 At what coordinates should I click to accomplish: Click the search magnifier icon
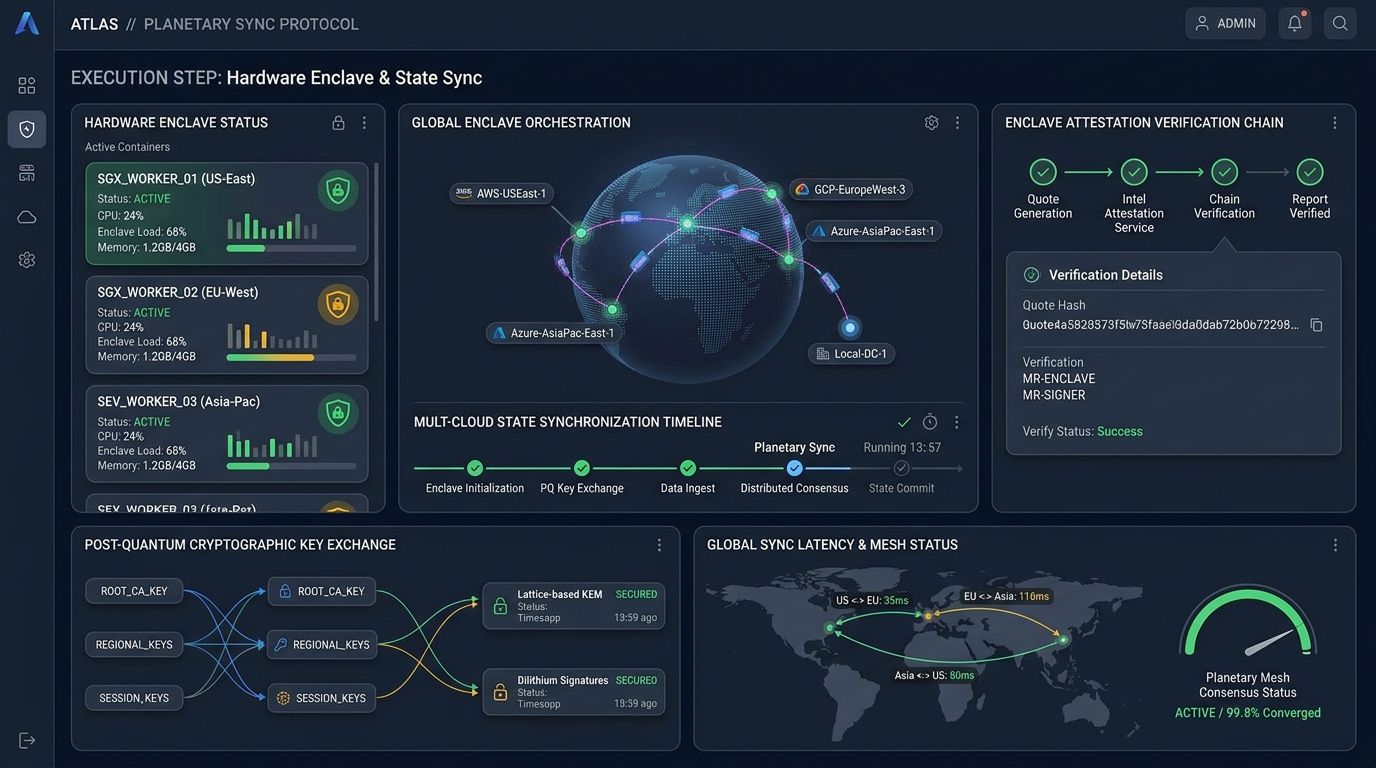click(x=1340, y=23)
